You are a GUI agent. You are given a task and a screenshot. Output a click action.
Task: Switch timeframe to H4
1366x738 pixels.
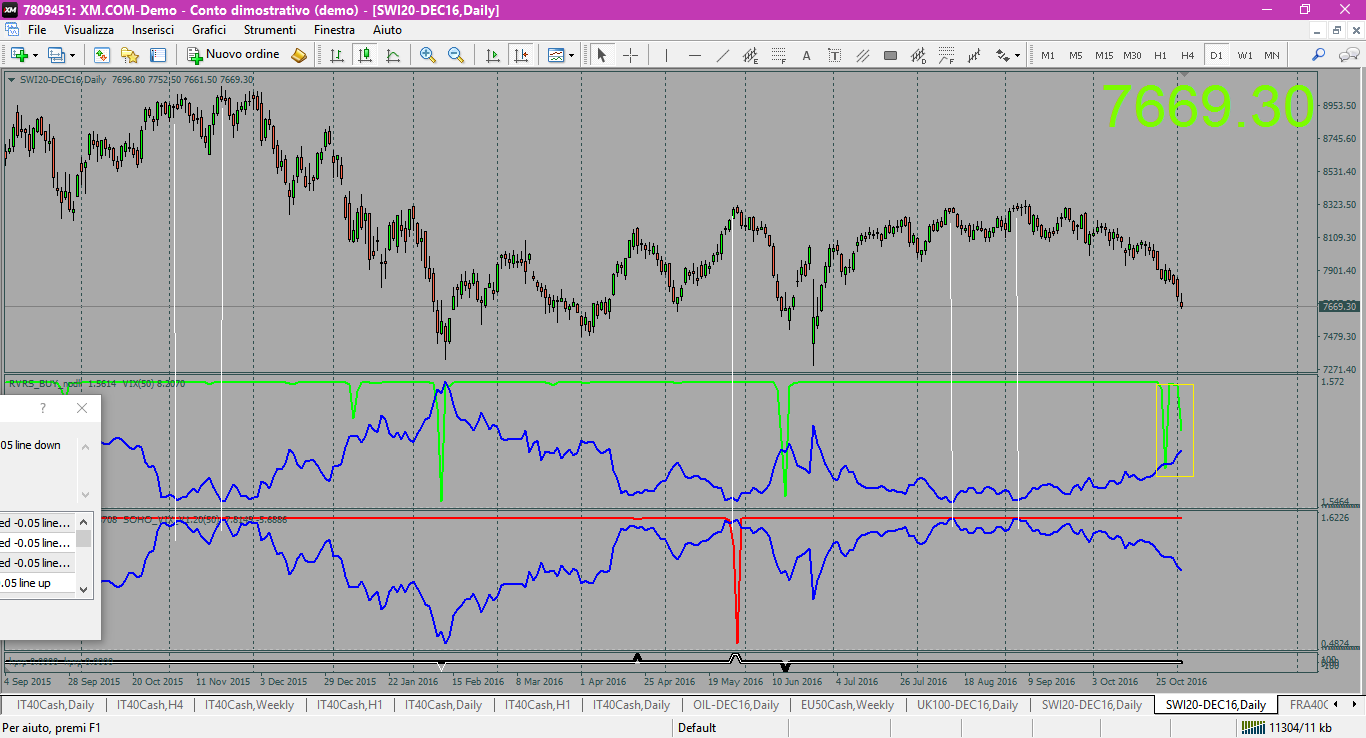1188,55
